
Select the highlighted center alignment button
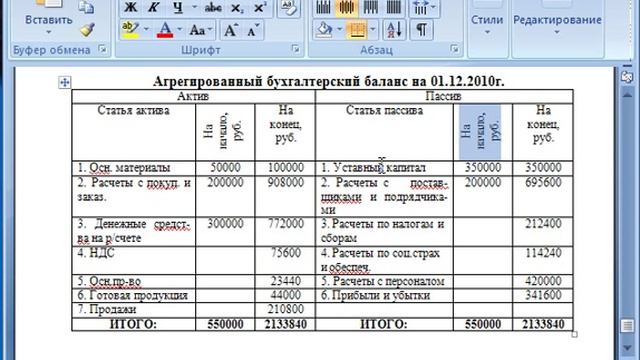pos(347,7)
